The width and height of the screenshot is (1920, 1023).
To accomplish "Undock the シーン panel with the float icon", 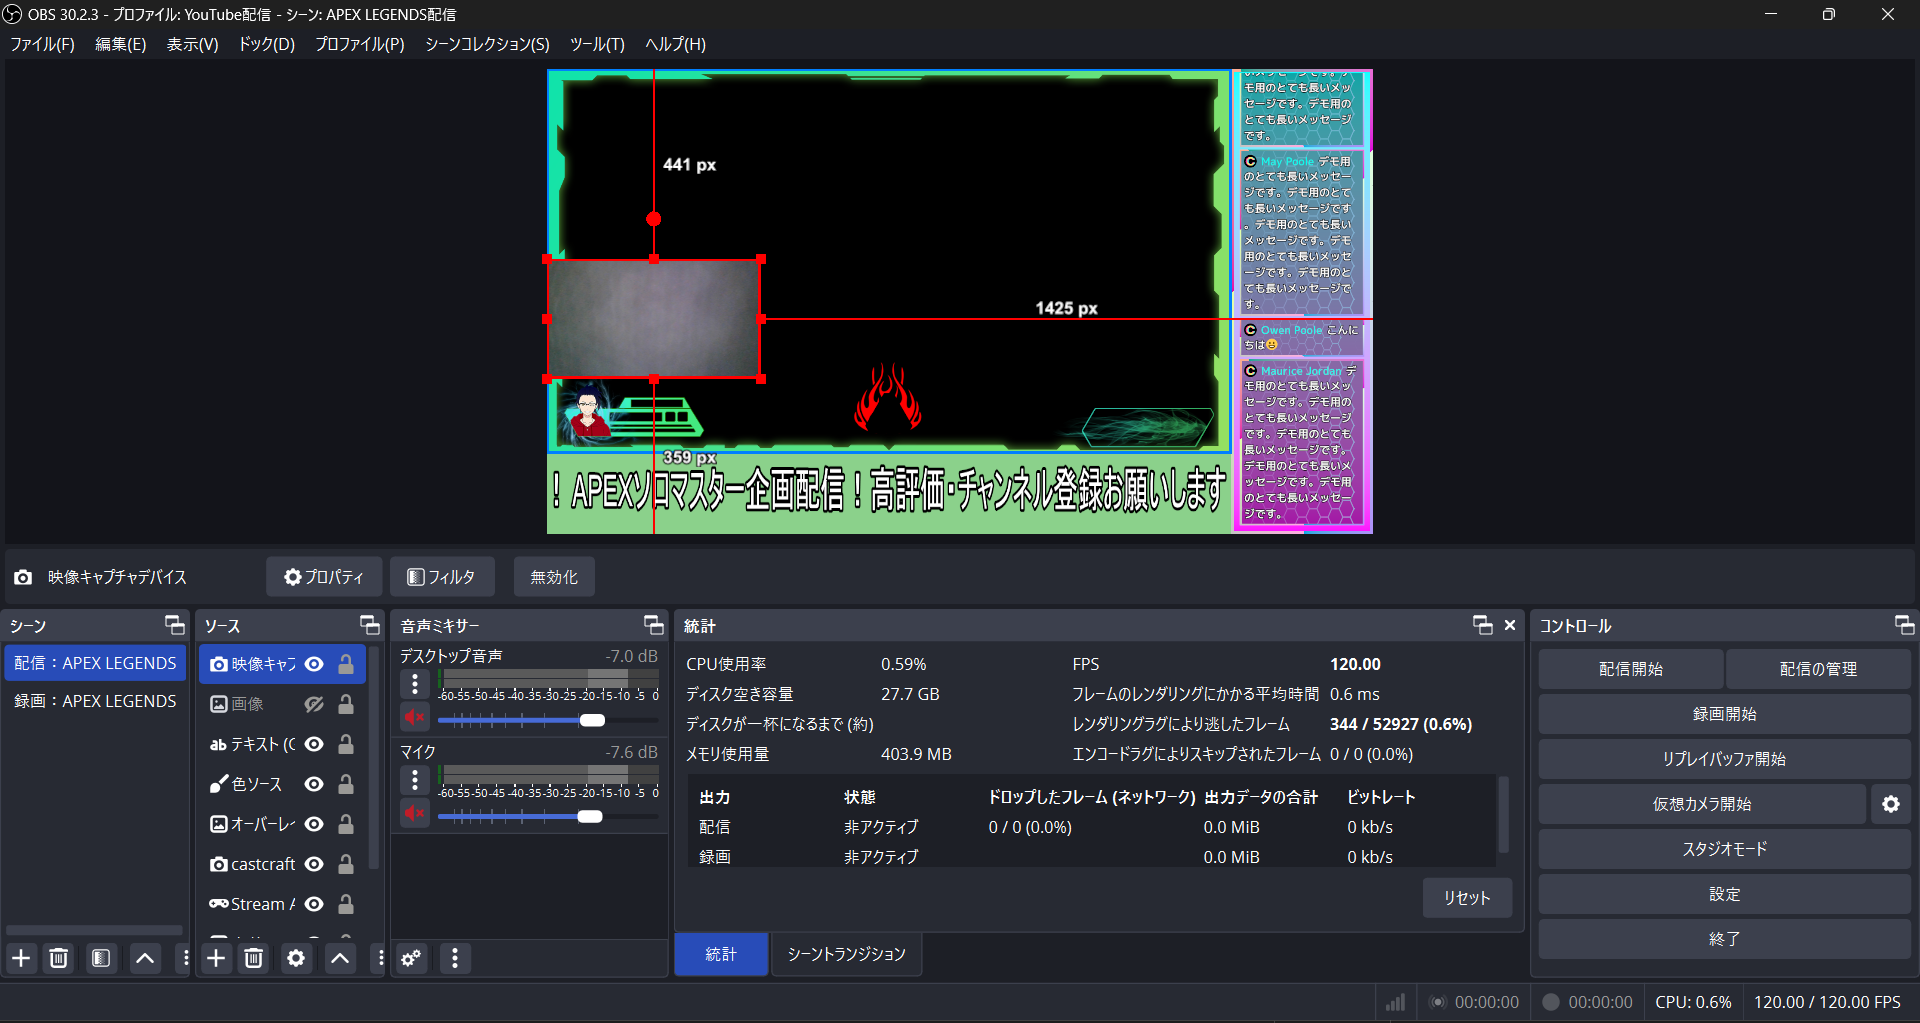I will [175, 625].
